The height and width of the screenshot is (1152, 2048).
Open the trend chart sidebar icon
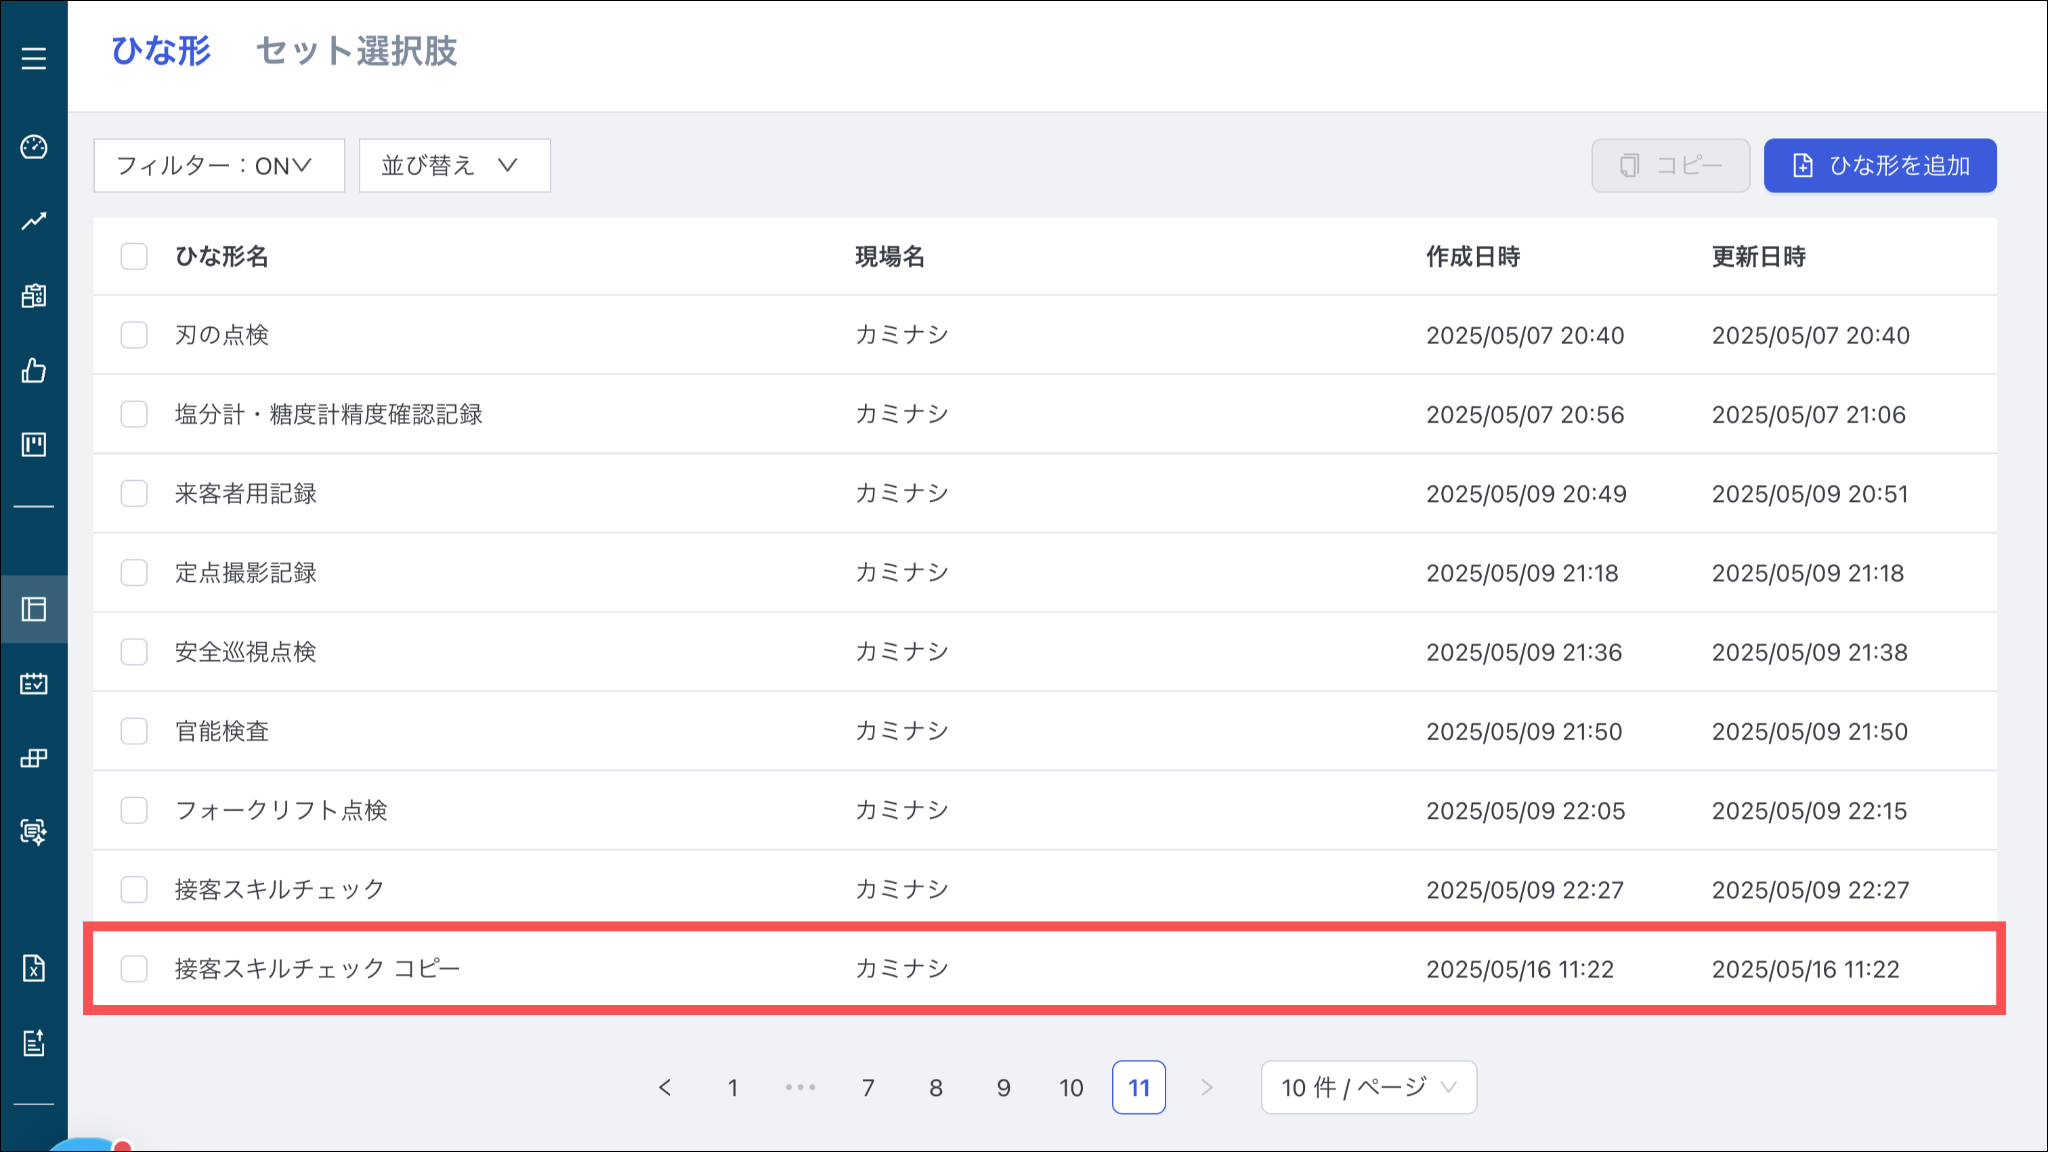coord(34,221)
